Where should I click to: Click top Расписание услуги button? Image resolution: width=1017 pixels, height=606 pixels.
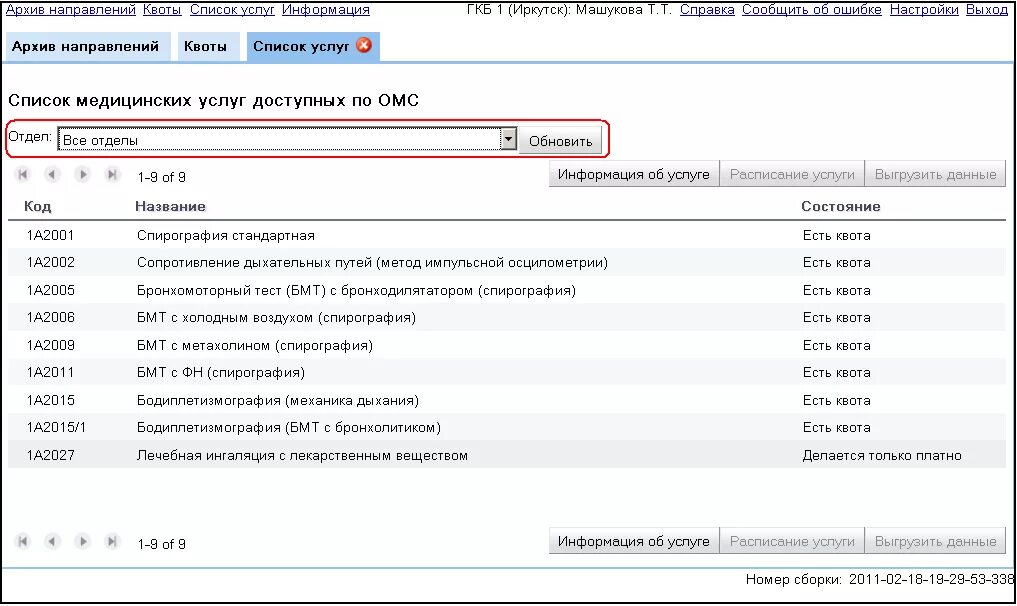pos(792,175)
